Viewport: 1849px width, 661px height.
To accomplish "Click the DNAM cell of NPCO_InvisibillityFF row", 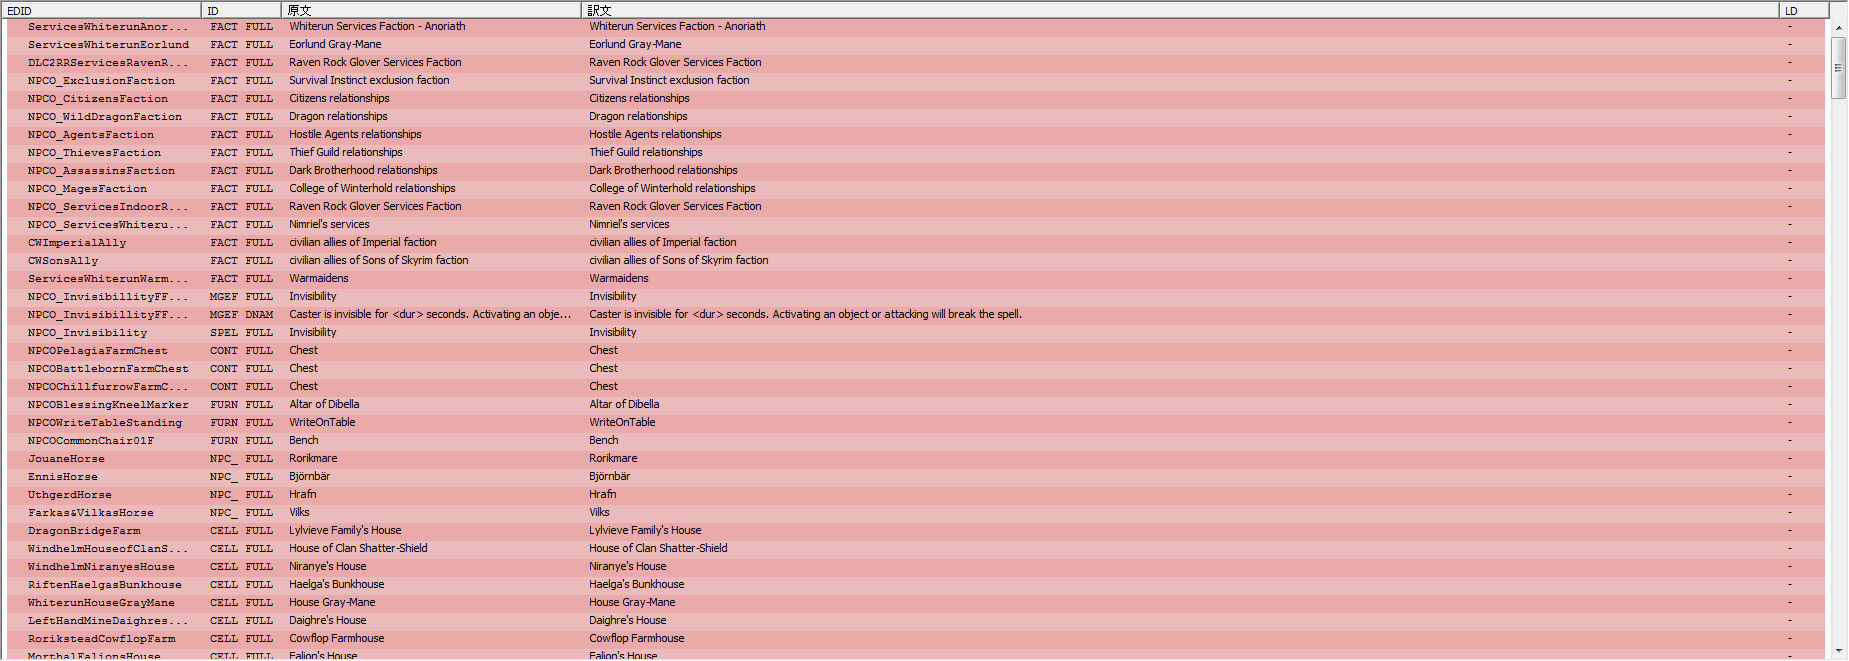I will coord(259,315).
